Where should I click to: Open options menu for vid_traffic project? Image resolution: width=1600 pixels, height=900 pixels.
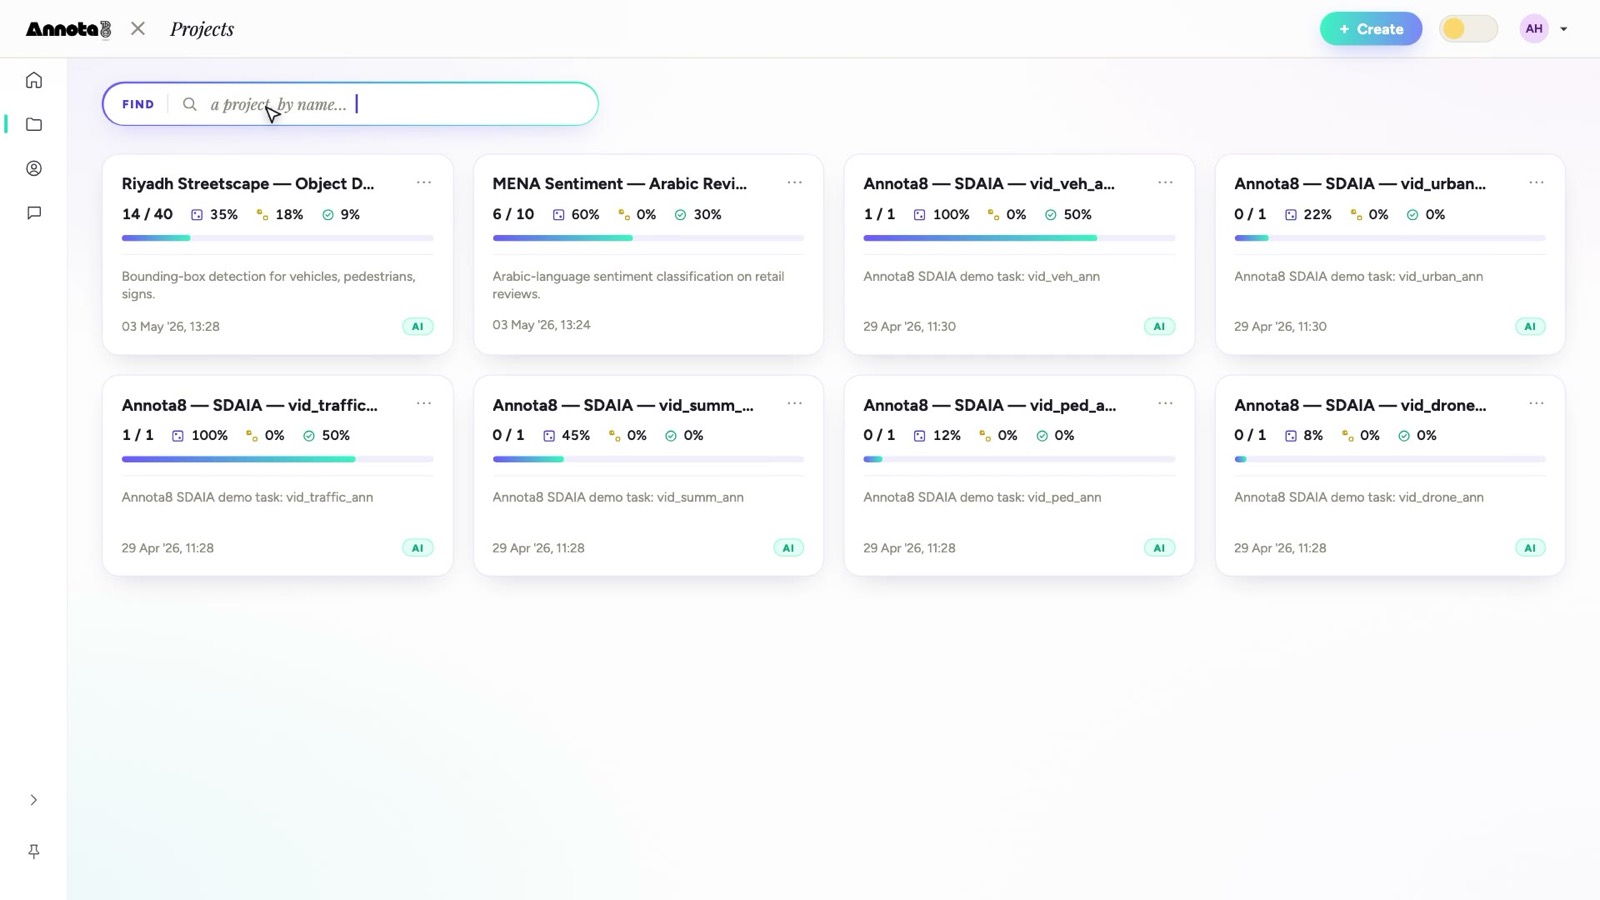point(424,404)
